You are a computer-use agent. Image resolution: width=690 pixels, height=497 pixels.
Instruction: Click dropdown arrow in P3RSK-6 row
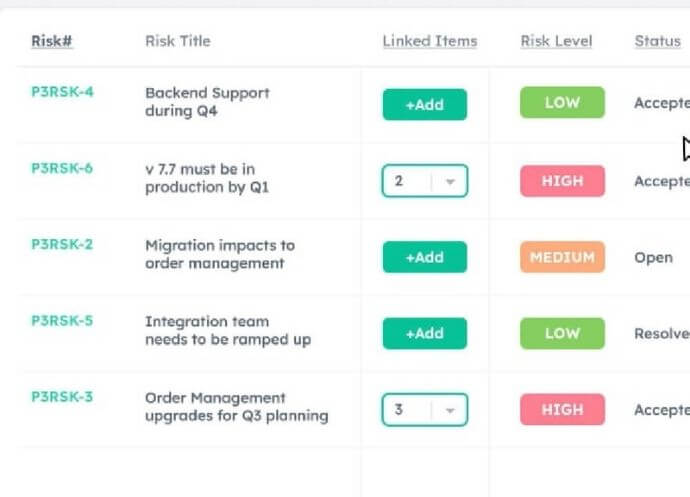450,181
